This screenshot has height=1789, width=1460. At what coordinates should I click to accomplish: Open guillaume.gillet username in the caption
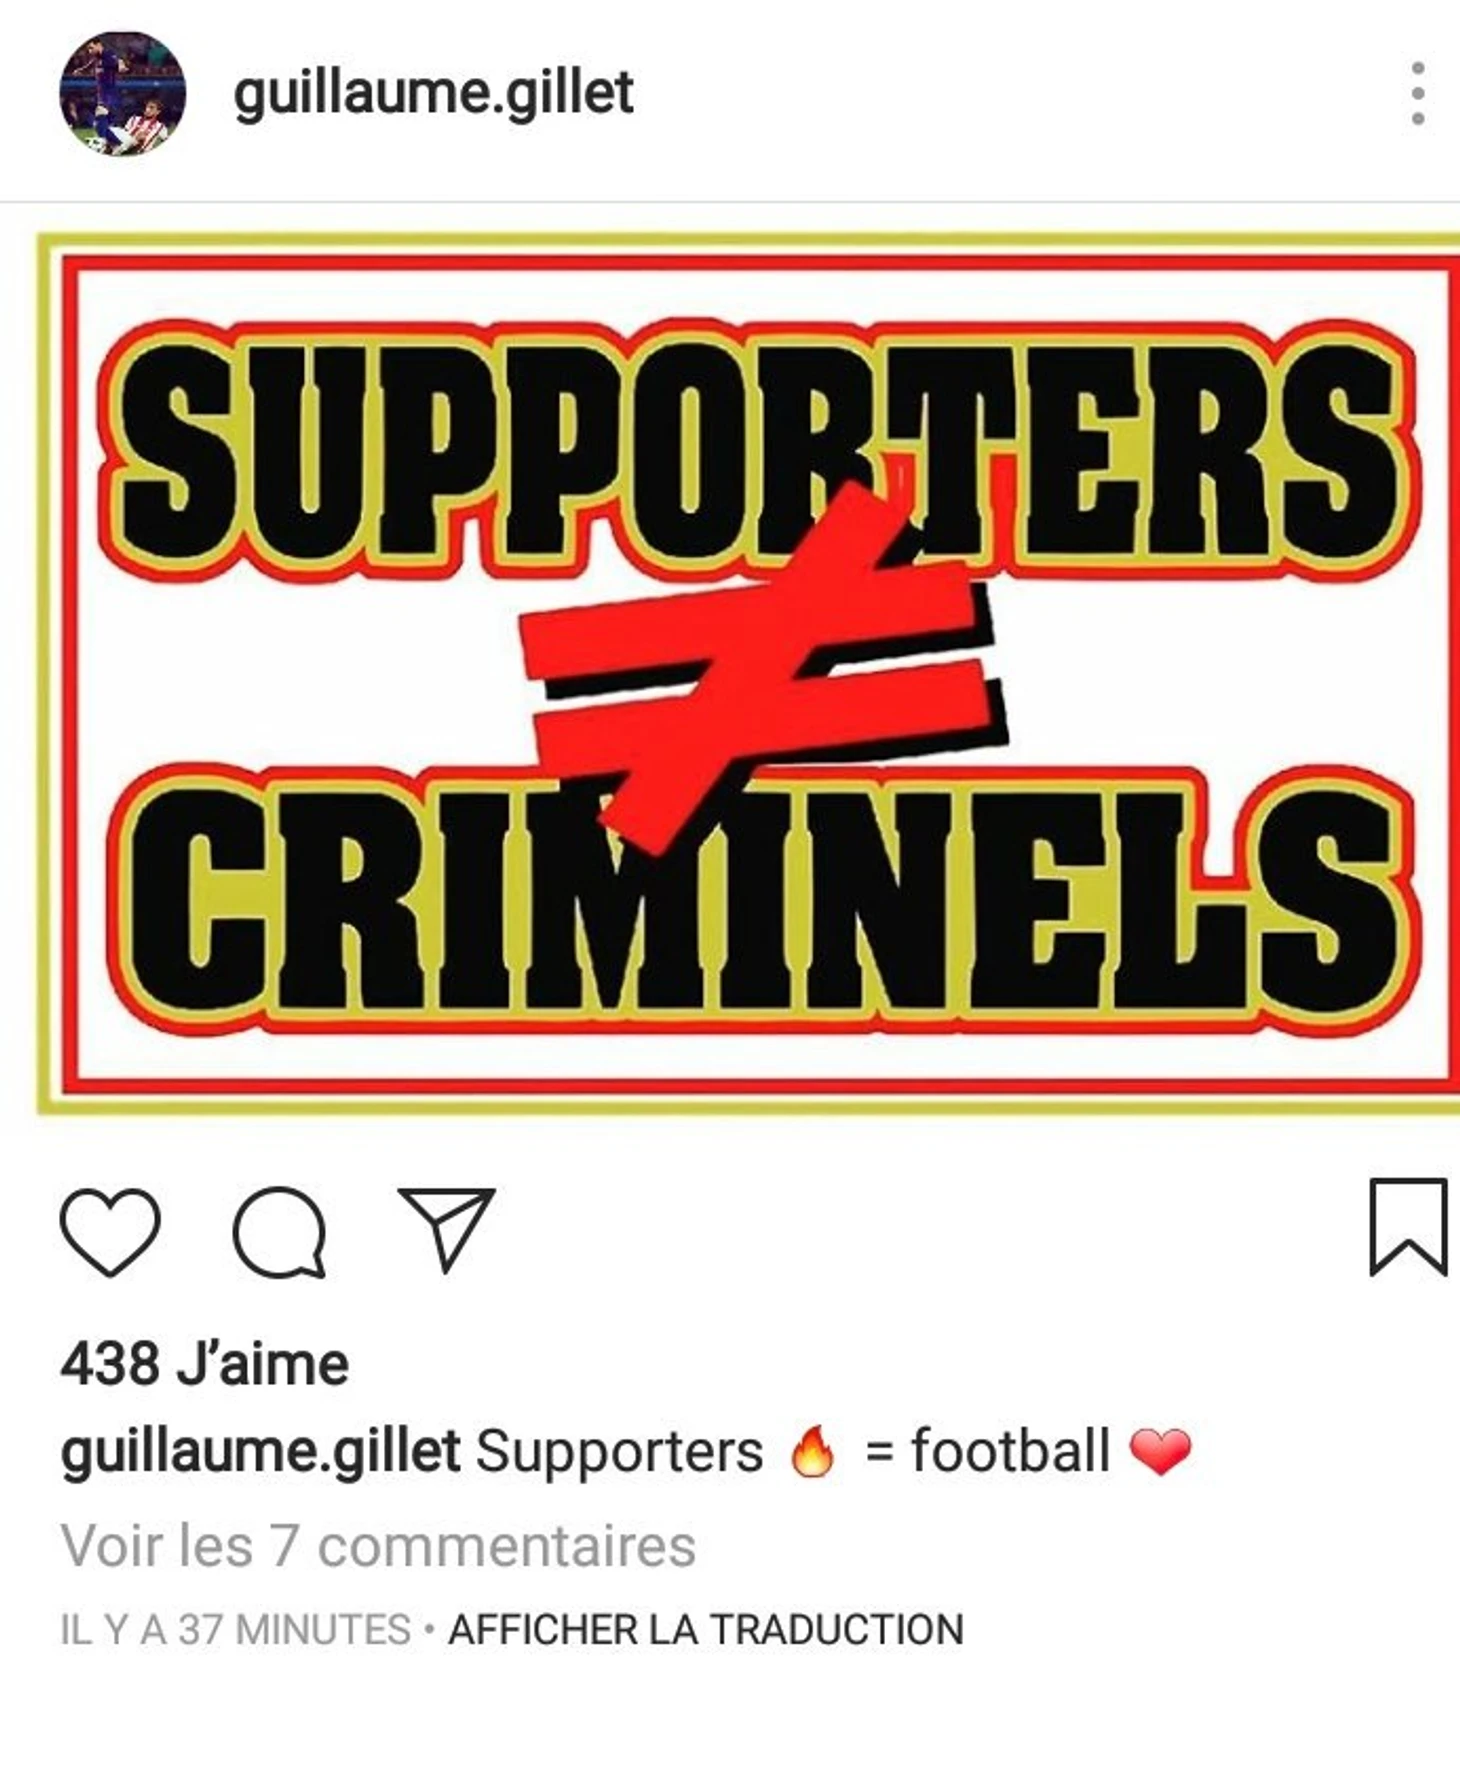pyautogui.click(x=260, y=1453)
